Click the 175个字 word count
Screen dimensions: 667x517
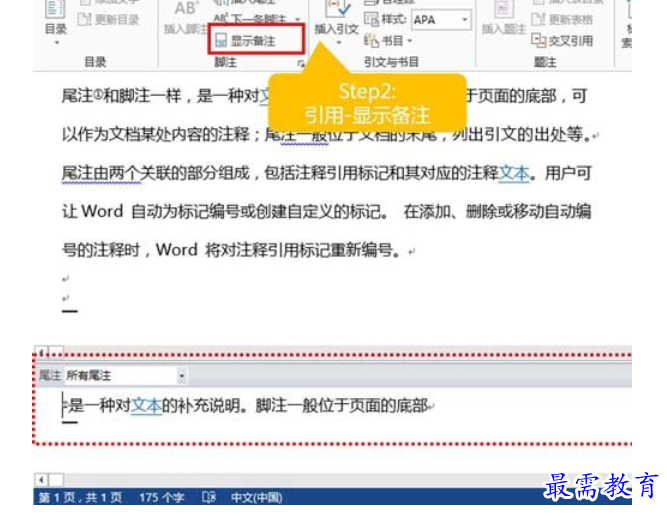162,497
